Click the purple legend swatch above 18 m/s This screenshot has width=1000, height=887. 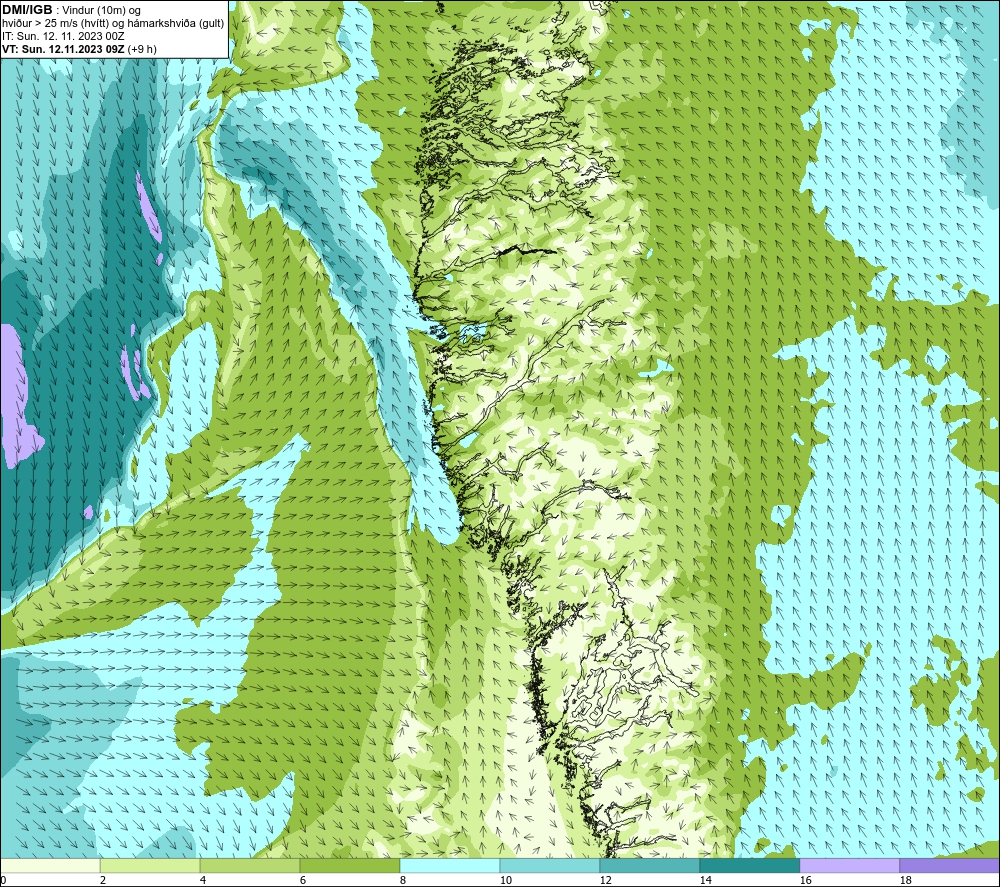(950, 866)
